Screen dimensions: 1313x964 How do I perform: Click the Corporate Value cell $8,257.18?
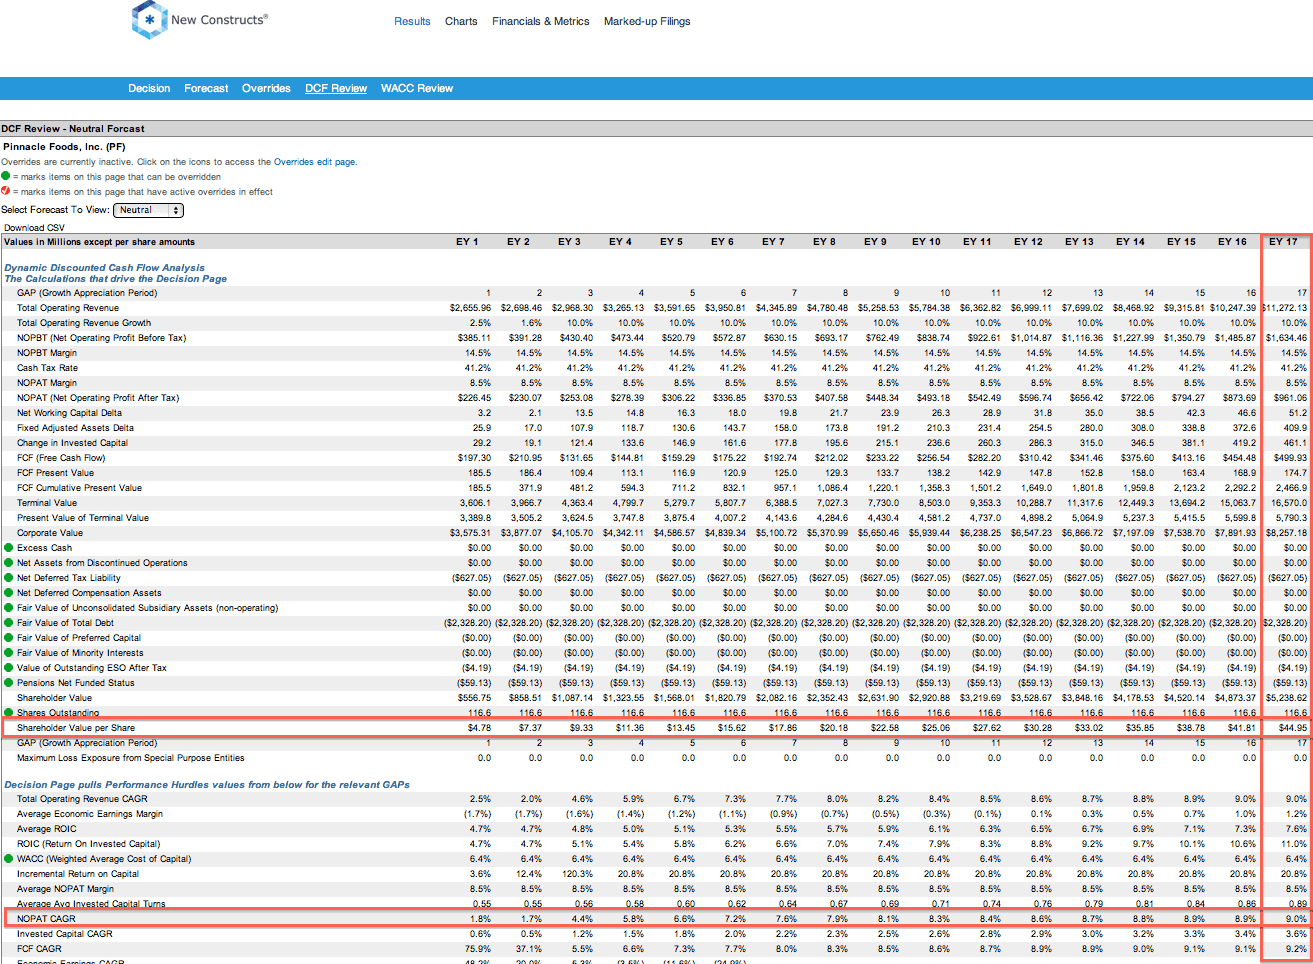[x=1287, y=533]
